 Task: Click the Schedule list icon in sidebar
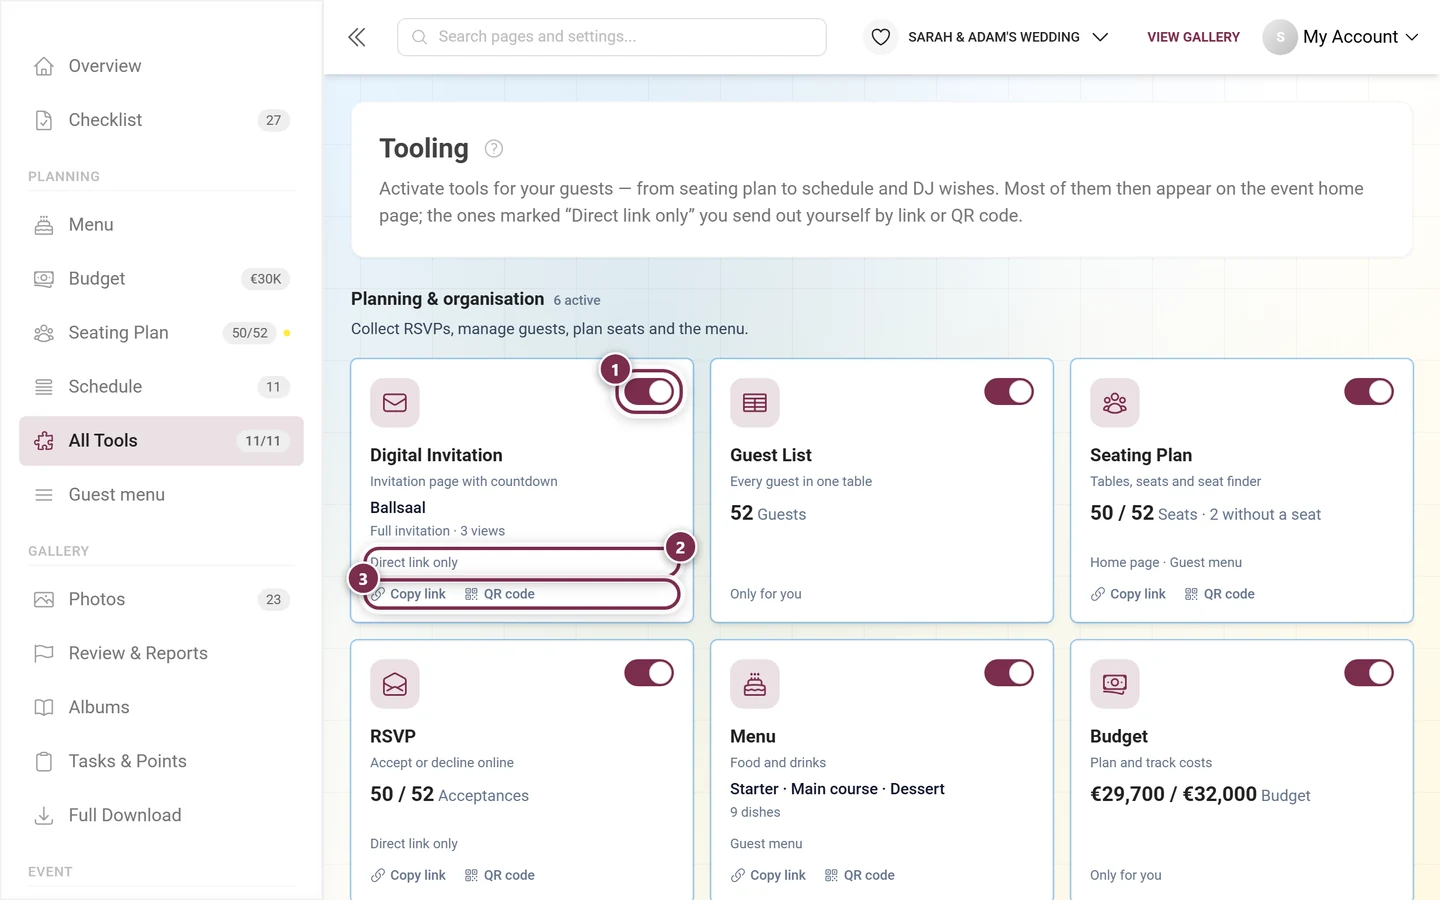pyautogui.click(x=44, y=387)
